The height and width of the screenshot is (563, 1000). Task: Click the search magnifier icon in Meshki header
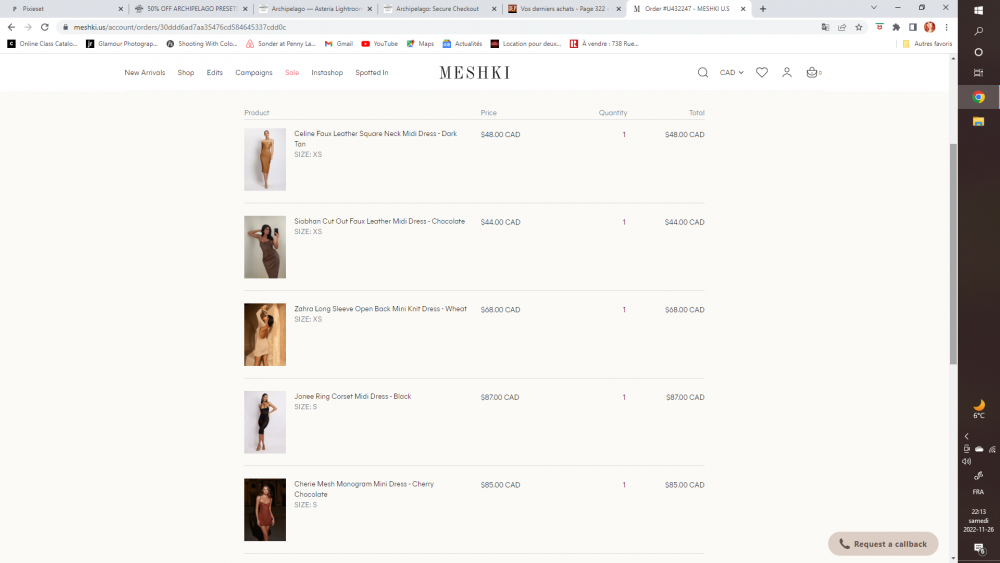(703, 73)
